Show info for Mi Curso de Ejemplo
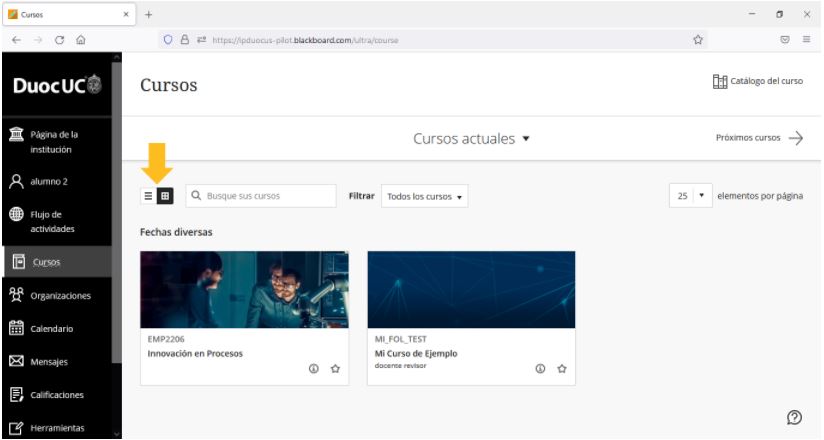 coord(540,369)
